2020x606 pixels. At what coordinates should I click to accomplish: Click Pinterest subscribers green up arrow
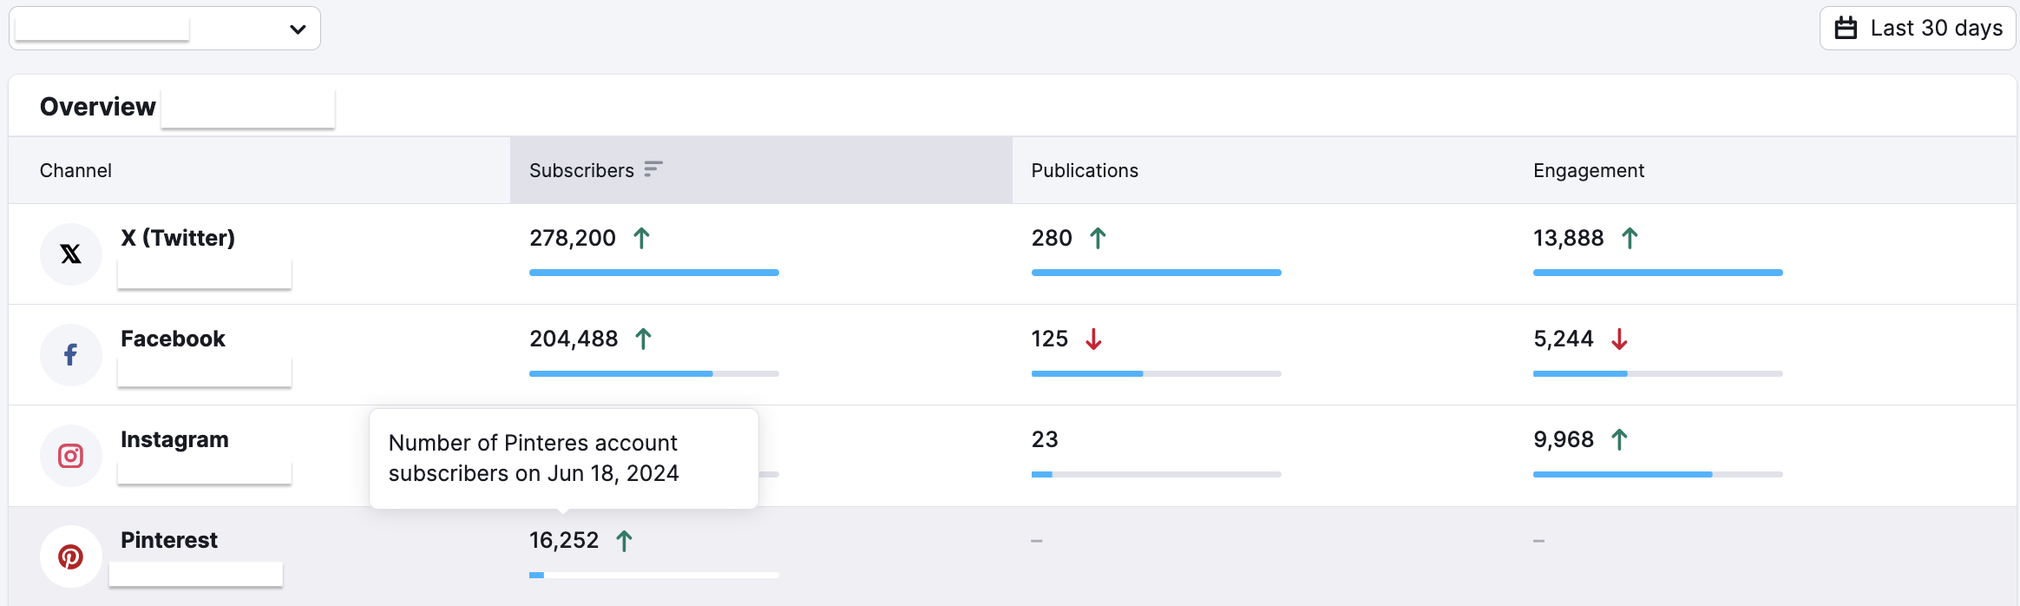[x=624, y=541]
